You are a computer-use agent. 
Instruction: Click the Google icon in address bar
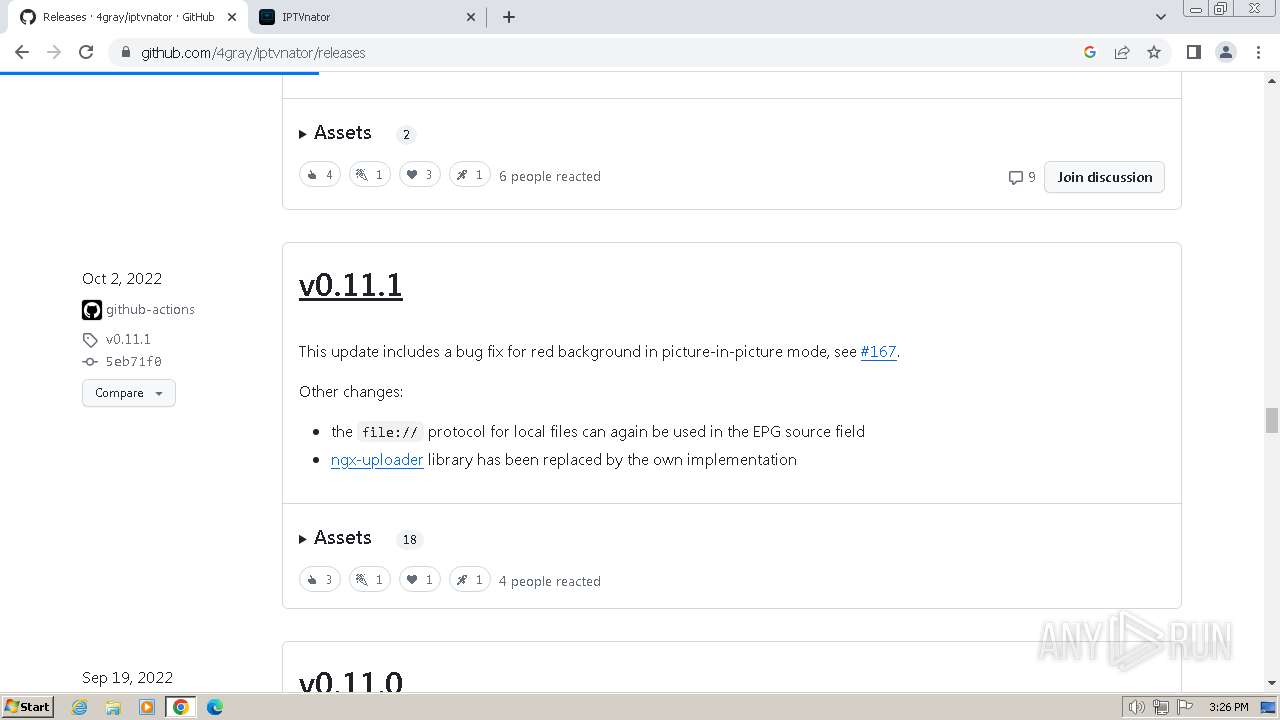pyautogui.click(x=1090, y=52)
